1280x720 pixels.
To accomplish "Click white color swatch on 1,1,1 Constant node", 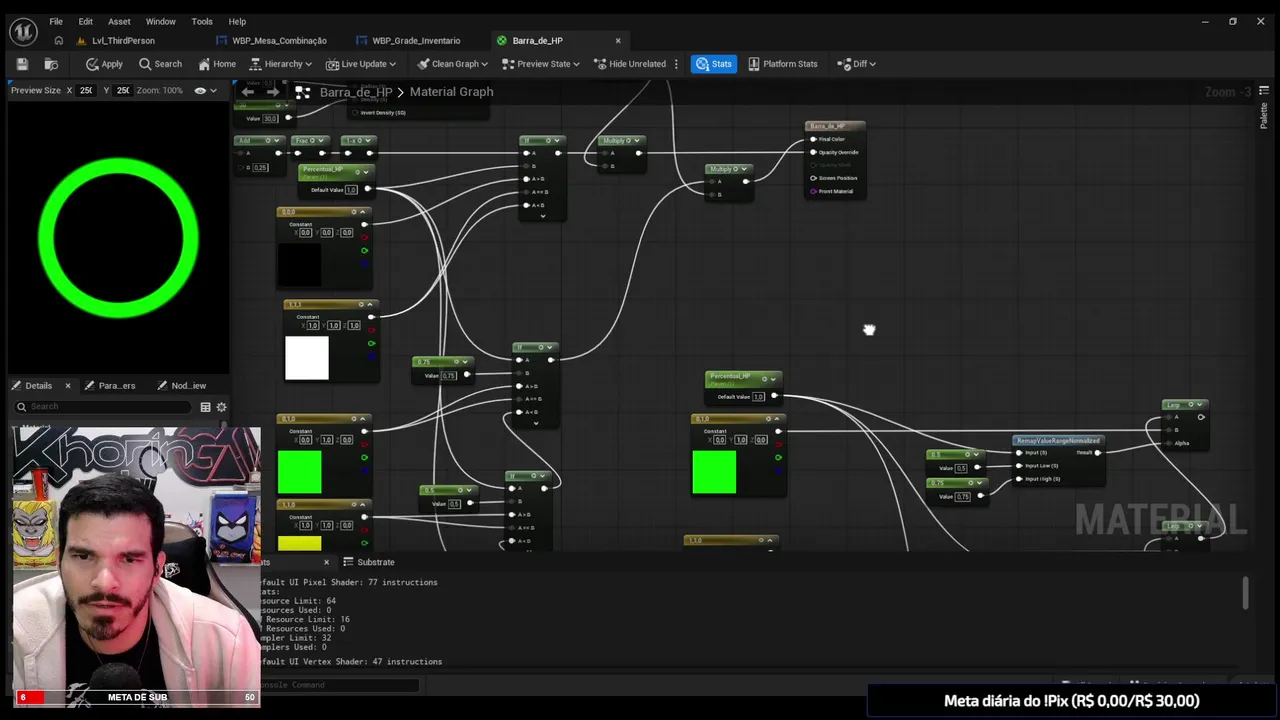I will pos(307,358).
